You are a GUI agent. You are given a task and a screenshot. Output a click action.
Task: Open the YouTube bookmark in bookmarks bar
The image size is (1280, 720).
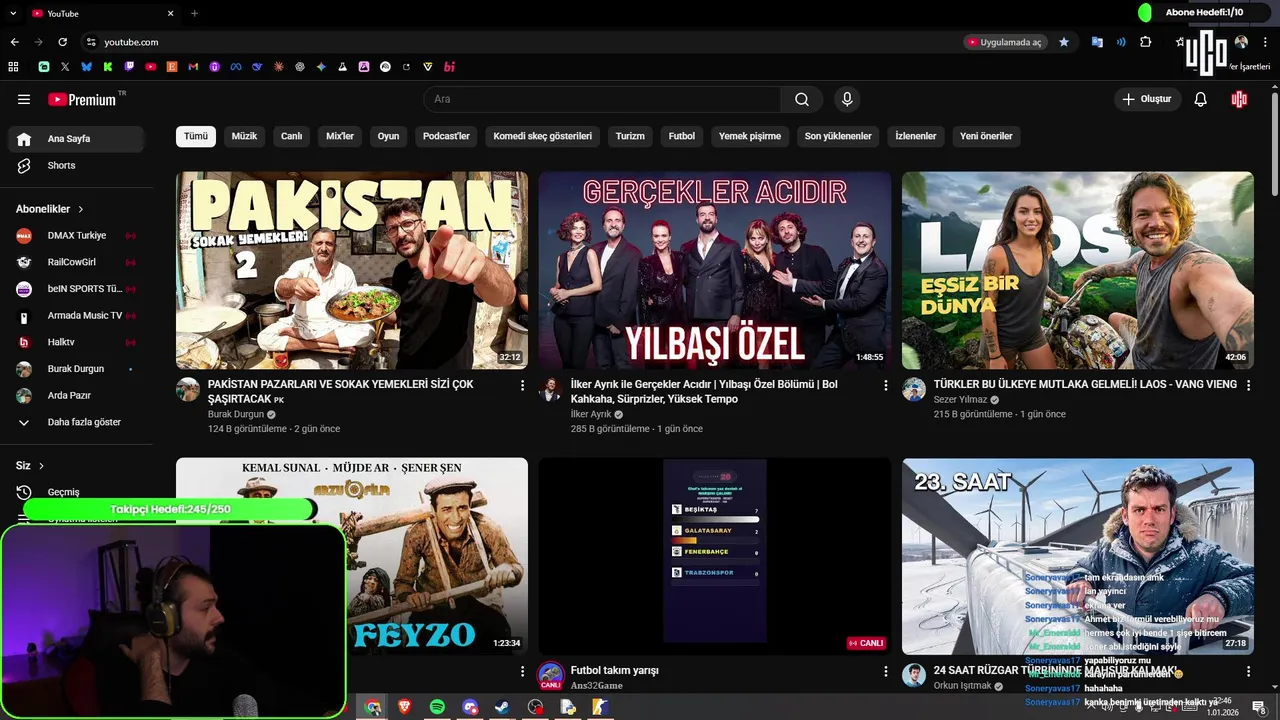coord(150,67)
